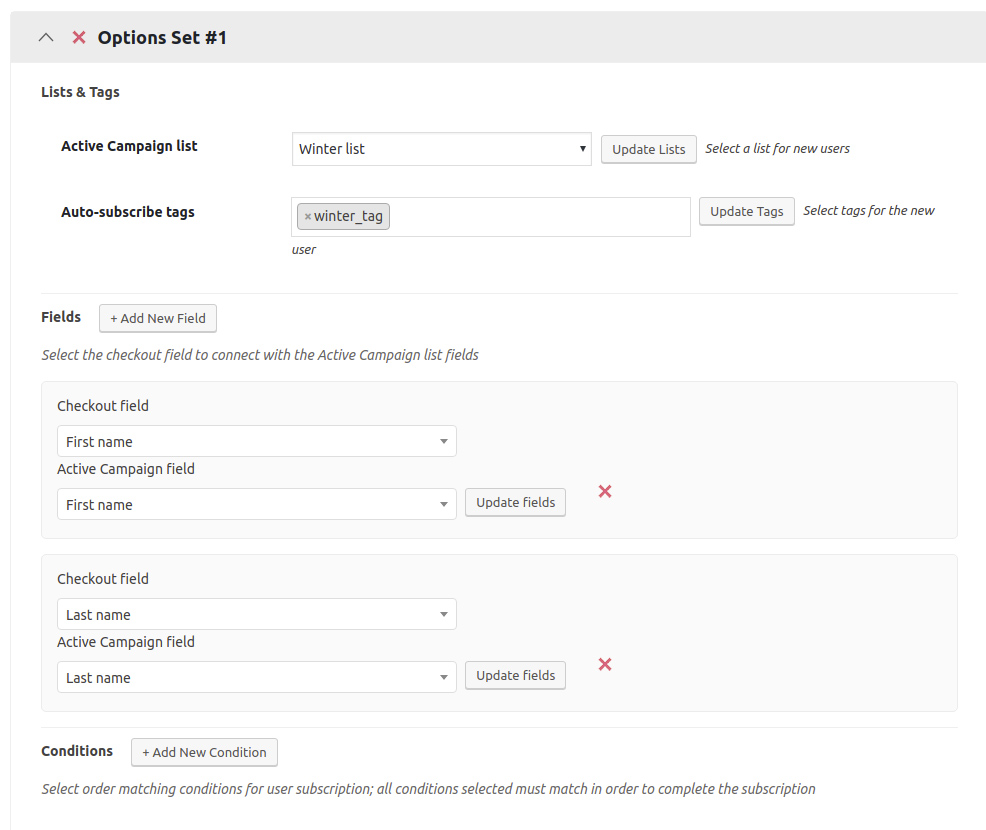Open the First name checkout field dropdown
986x830 pixels.
(256, 441)
